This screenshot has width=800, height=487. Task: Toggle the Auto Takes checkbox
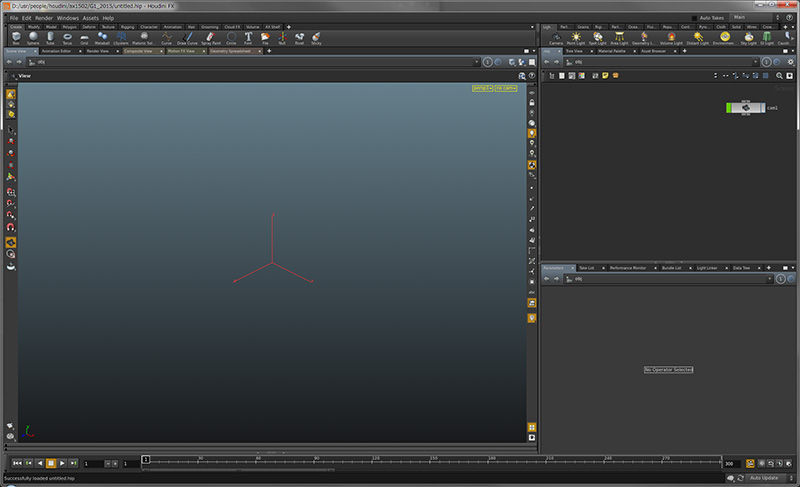695,18
